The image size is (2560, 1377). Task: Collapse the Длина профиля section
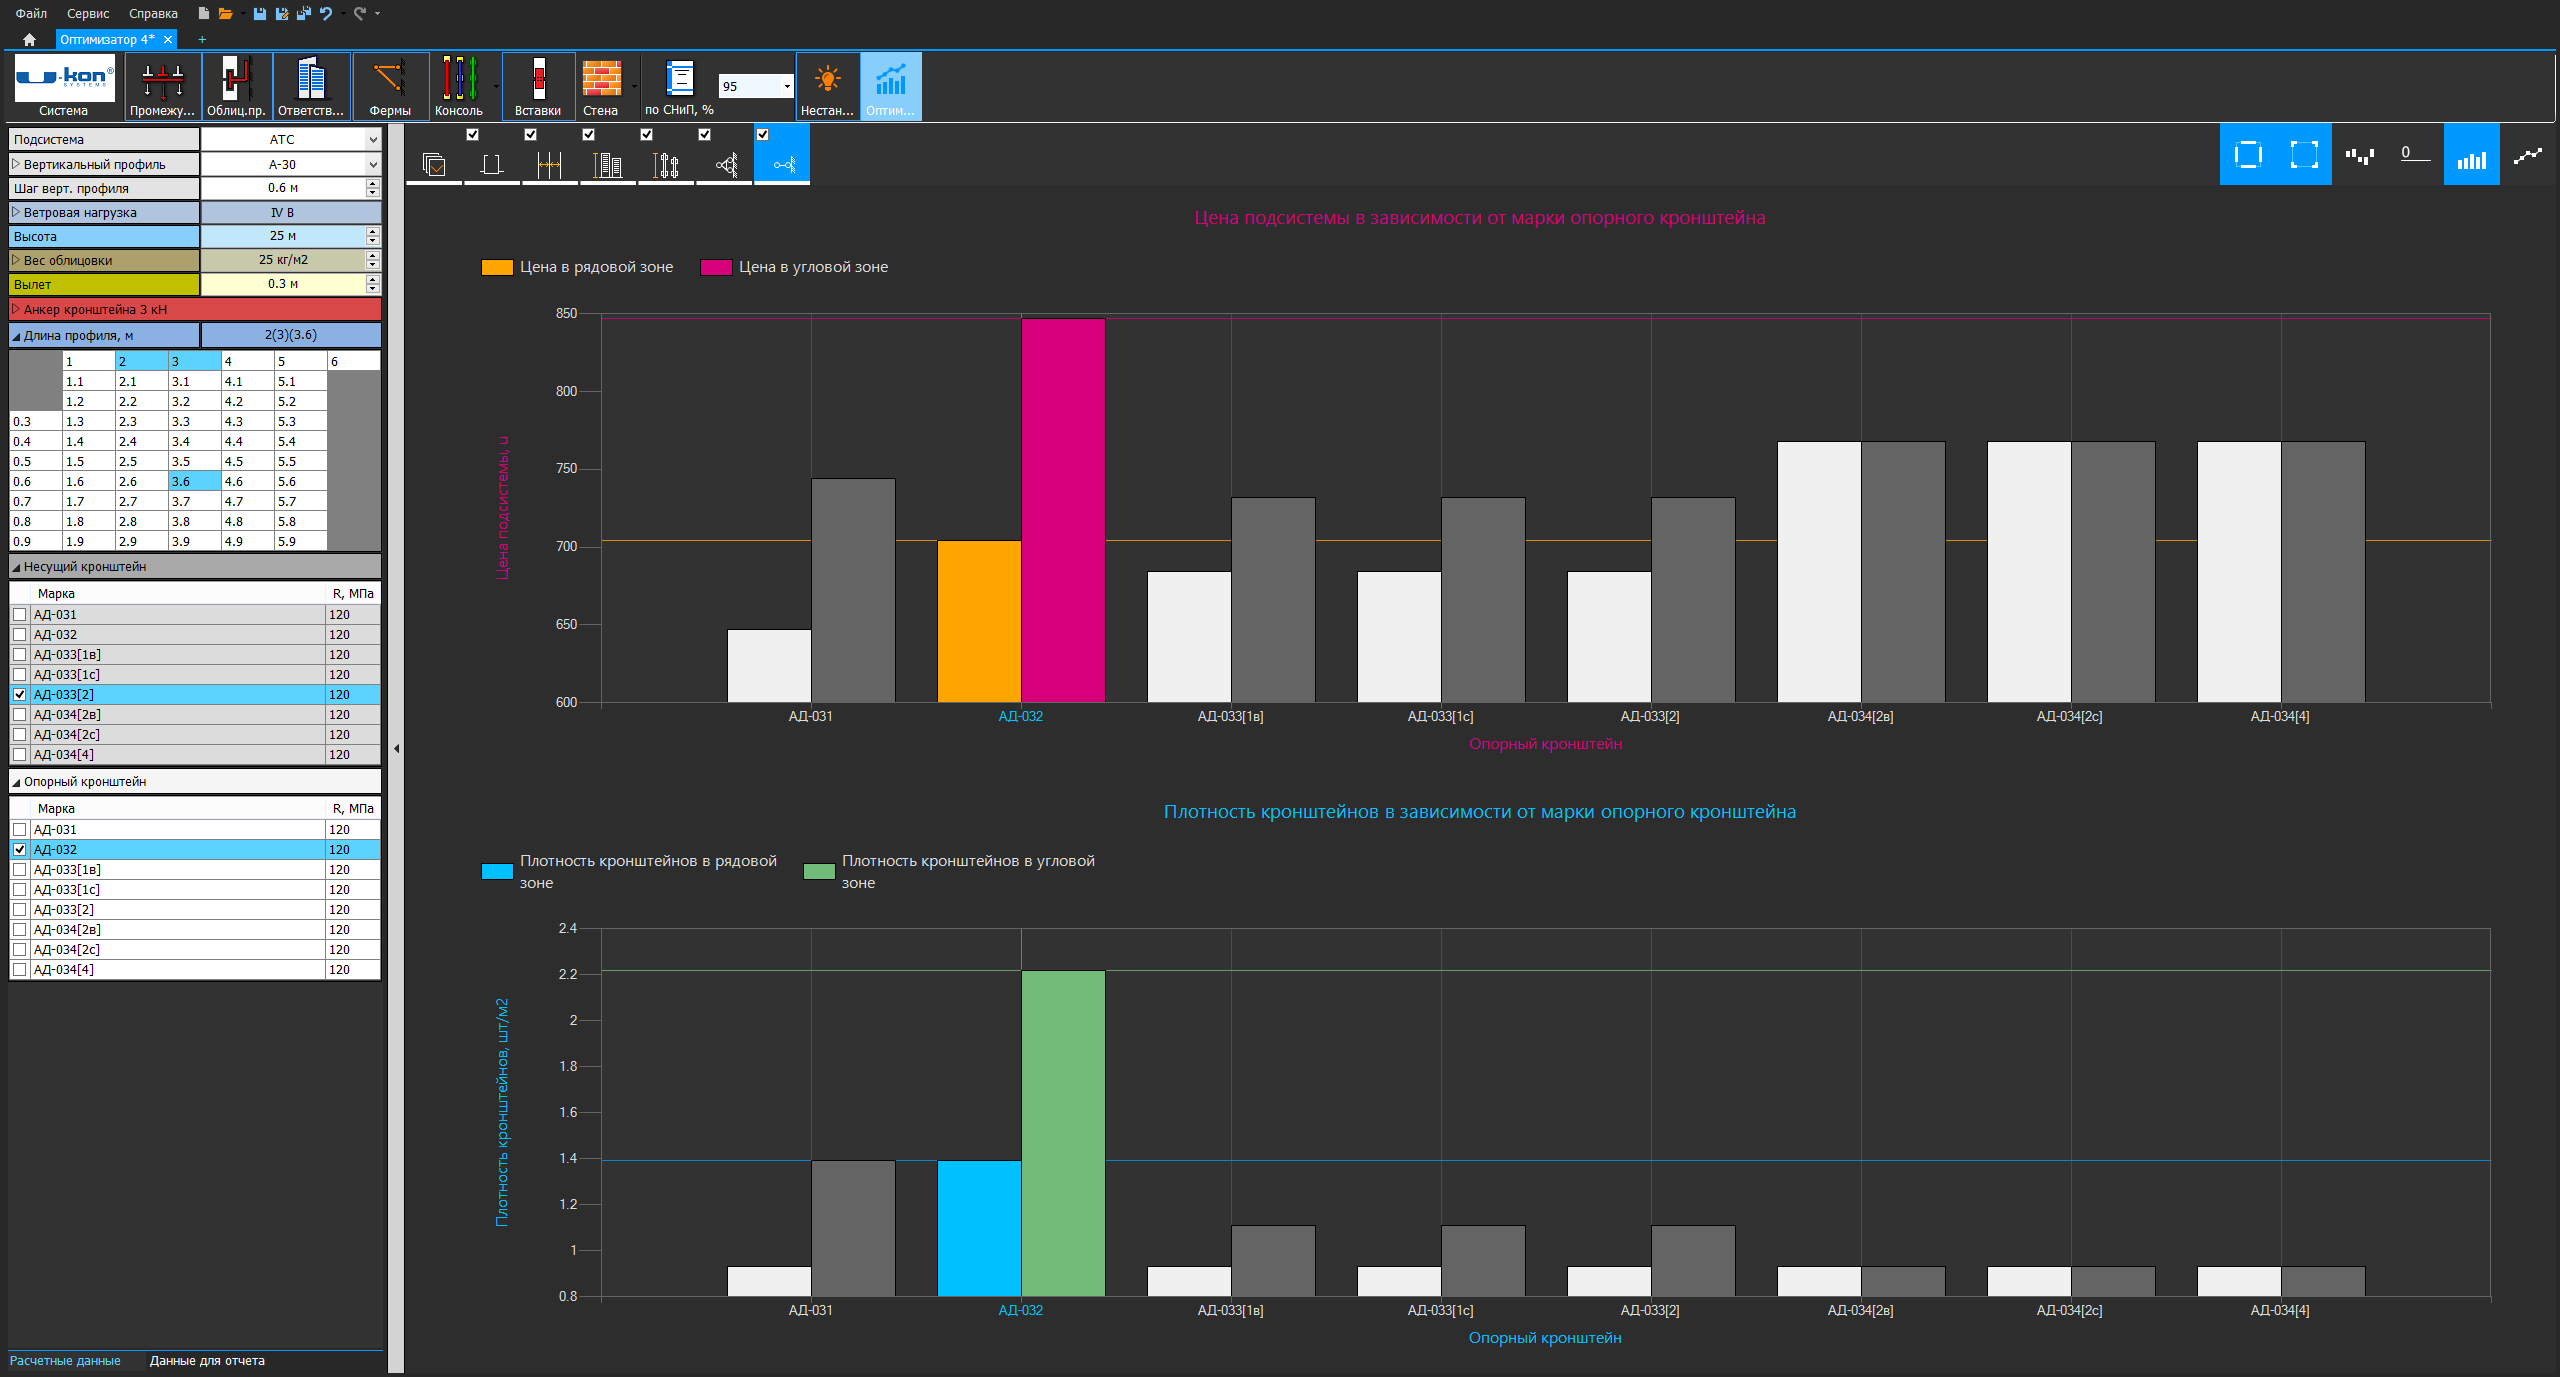pos(16,336)
